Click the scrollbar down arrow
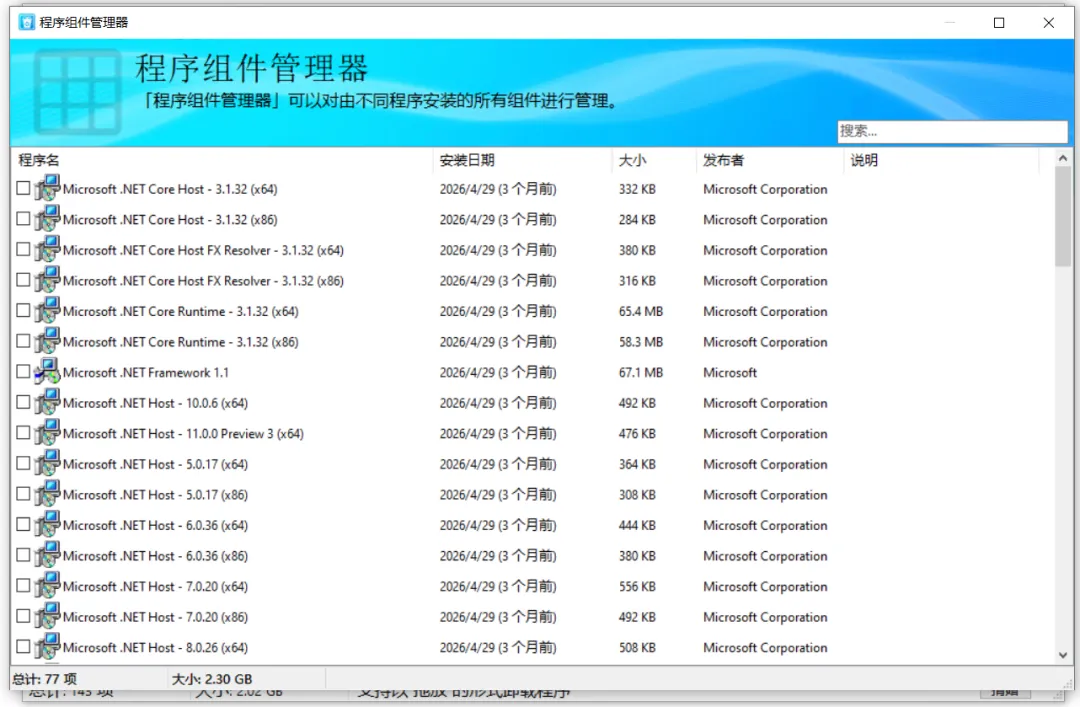This screenshot has height=707, width=1080. click(1063, 655)
